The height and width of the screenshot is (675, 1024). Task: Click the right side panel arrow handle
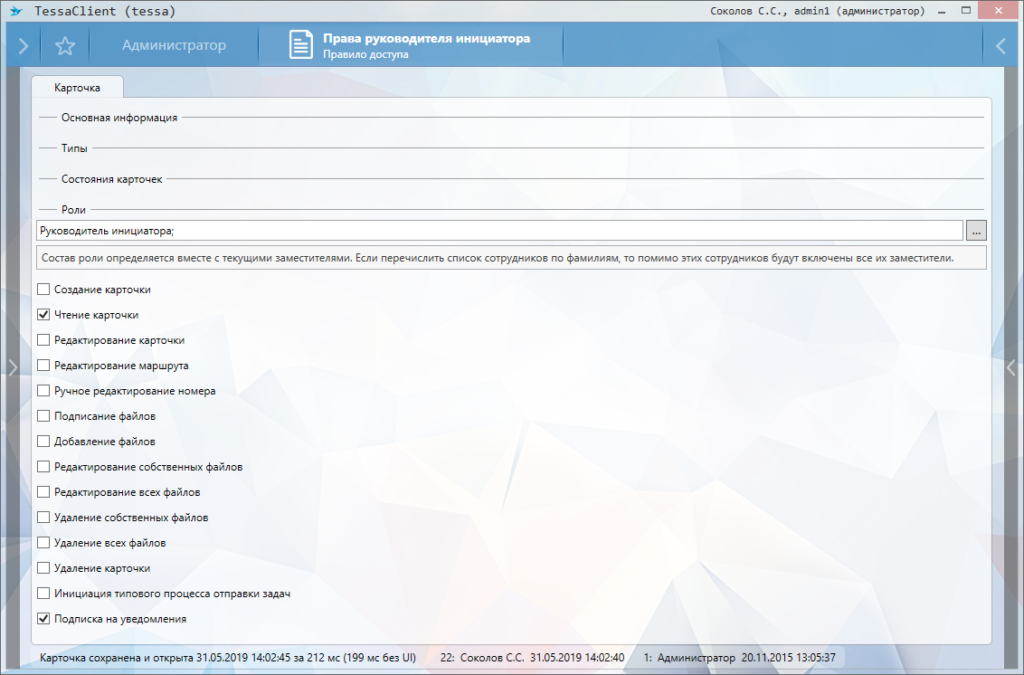[x=1012, y=367]
